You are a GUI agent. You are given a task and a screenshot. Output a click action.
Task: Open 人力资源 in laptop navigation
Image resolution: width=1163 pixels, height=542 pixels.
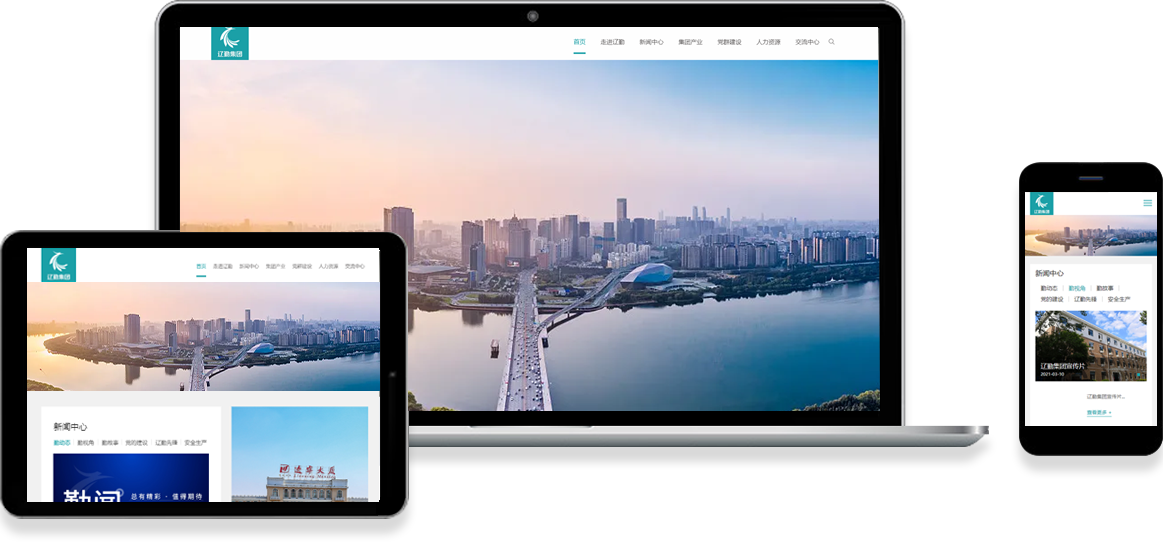click(x=768, y=42)
